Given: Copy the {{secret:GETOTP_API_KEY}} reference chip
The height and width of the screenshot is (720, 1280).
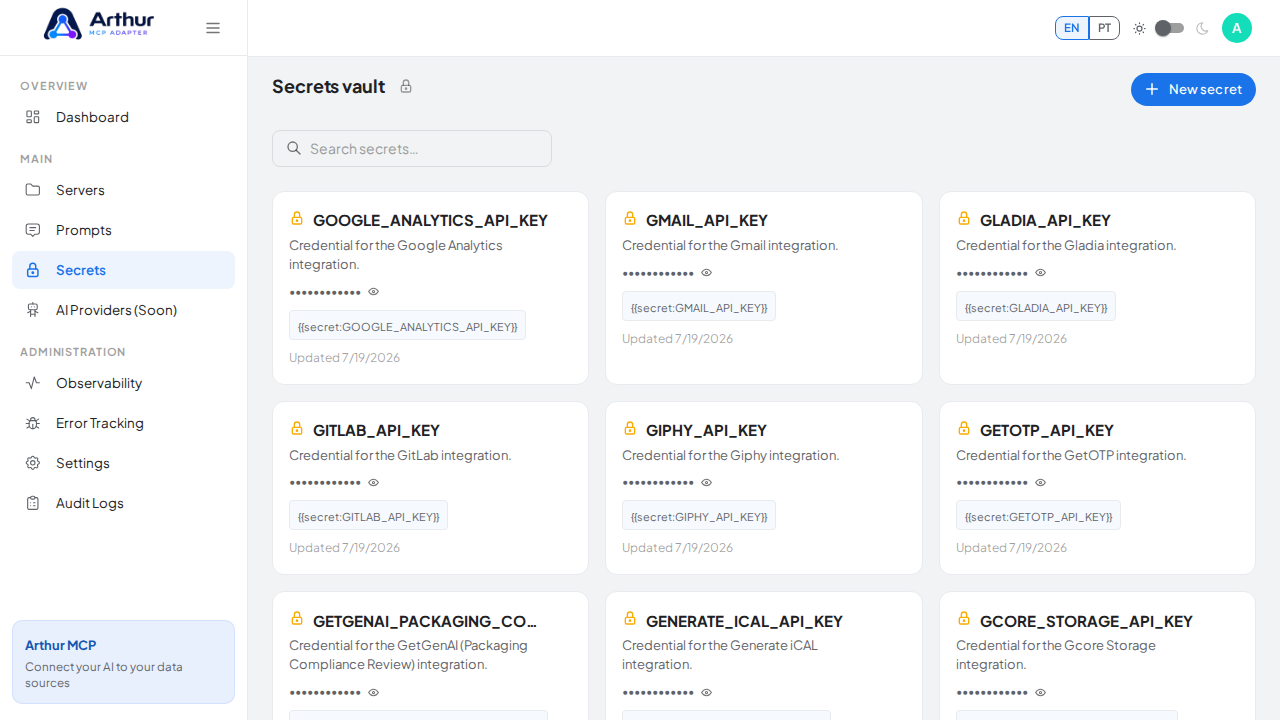Looking at the screenshot, I should pyautogui.click(x=1038, y=517).
